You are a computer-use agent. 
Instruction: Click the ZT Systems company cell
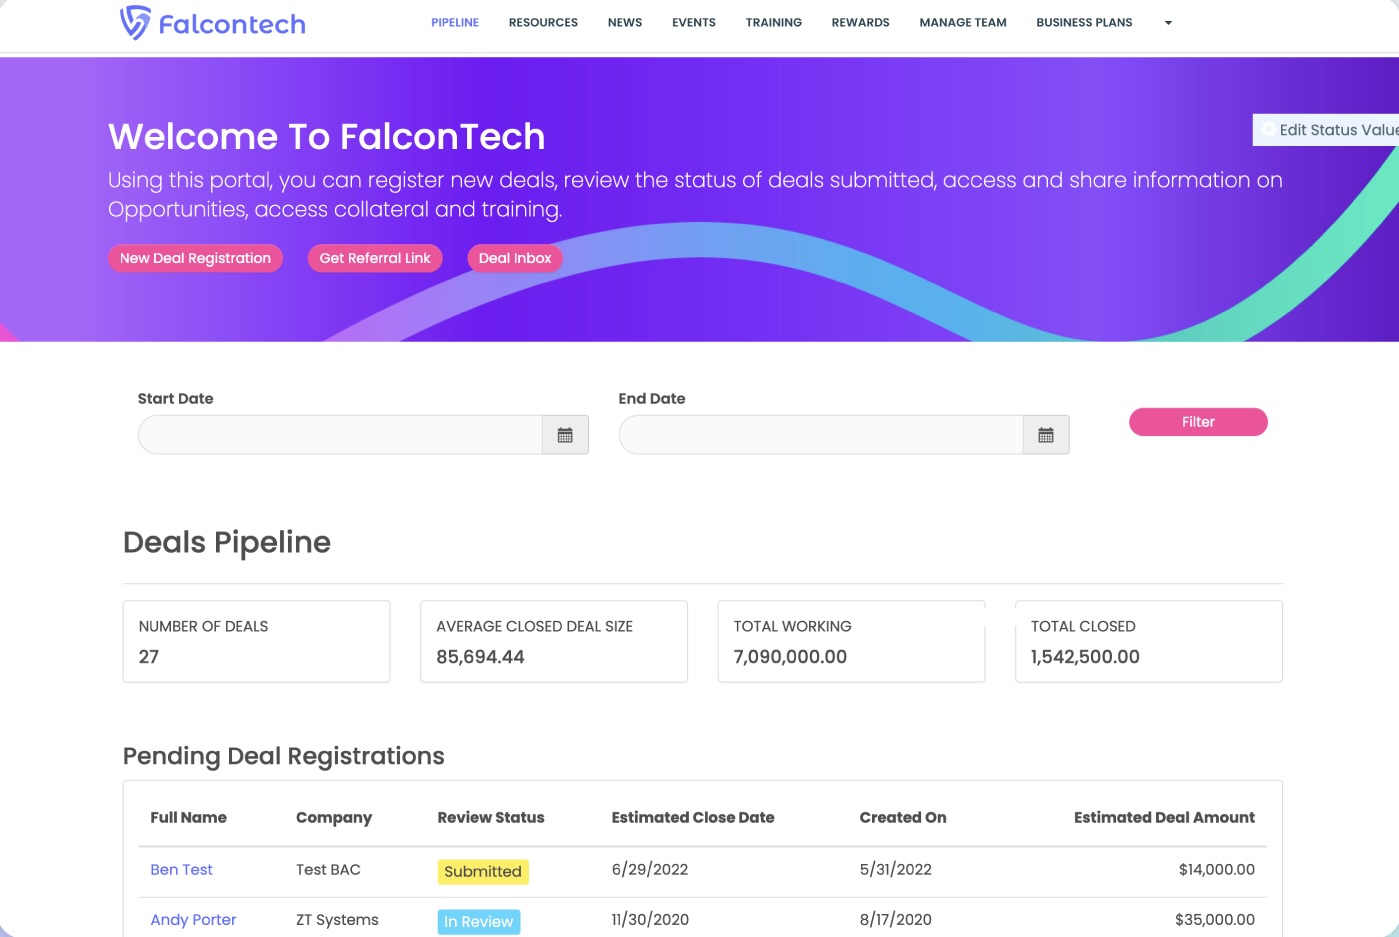[x=337, y=920]
